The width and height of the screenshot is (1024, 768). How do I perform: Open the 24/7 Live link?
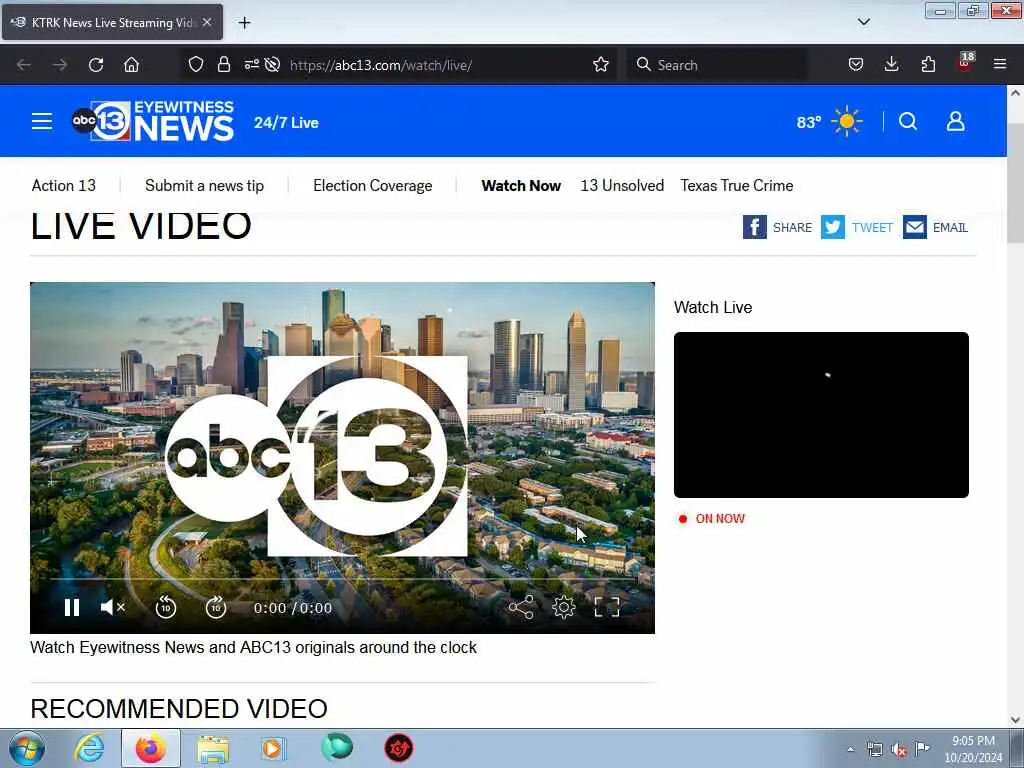[x=286, y=123]
